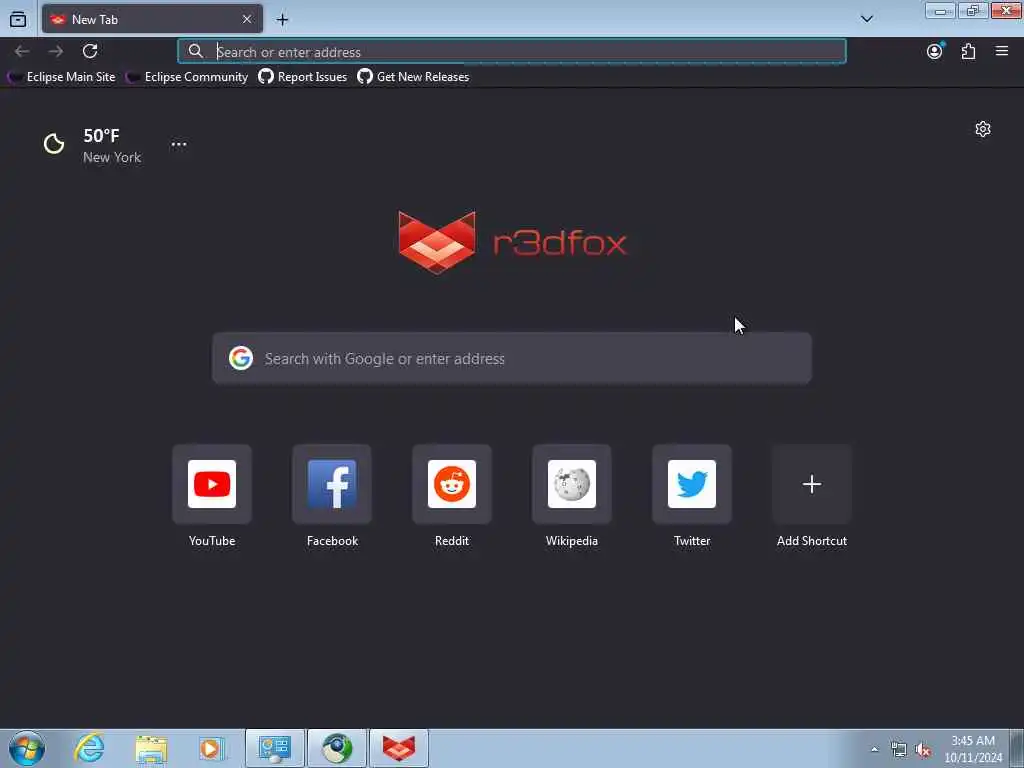The height and width of the screenshot is (768, 1024).
Task: Open the account profile icon
Action: pyautogui.click(x=935, y=51)
